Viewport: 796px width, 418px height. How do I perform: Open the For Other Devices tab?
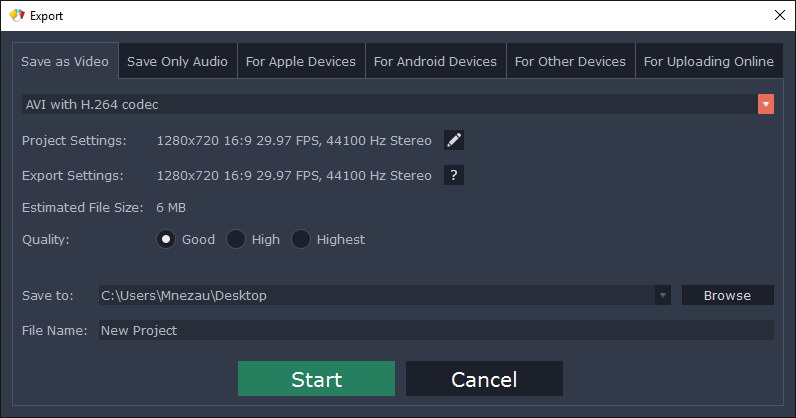click(x=571, y=61)
